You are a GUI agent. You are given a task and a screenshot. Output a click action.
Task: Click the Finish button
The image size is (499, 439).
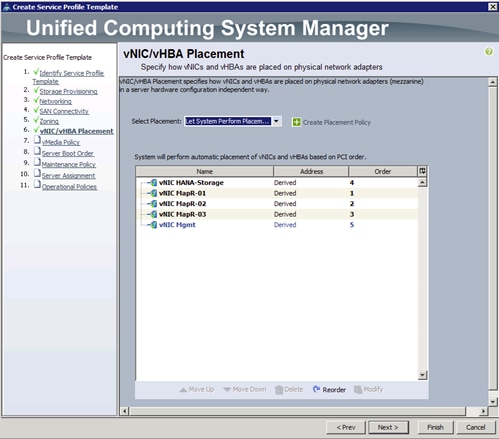tap(435, 427)
